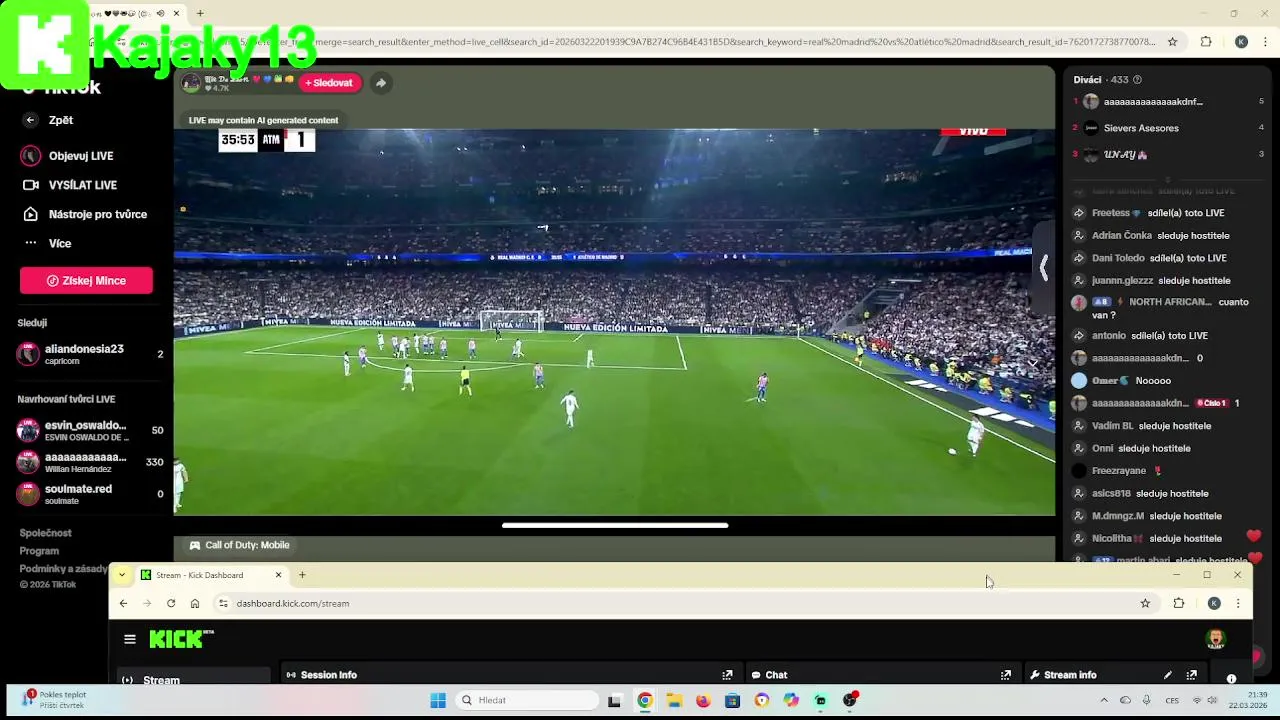Open File Explorer from the taskbar
Image resolution: width=1280 pixels, height=720 pixels.
point(674,700)
